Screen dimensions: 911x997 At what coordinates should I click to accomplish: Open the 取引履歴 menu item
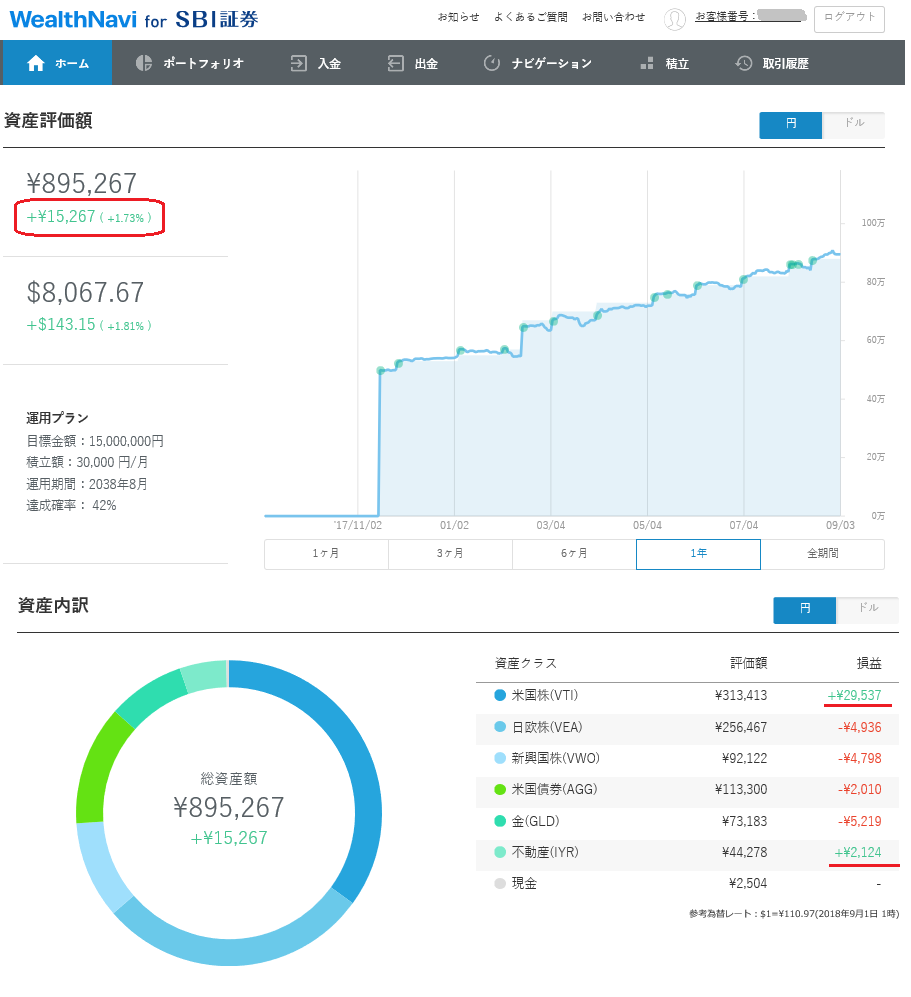click(x=772, y=63)
